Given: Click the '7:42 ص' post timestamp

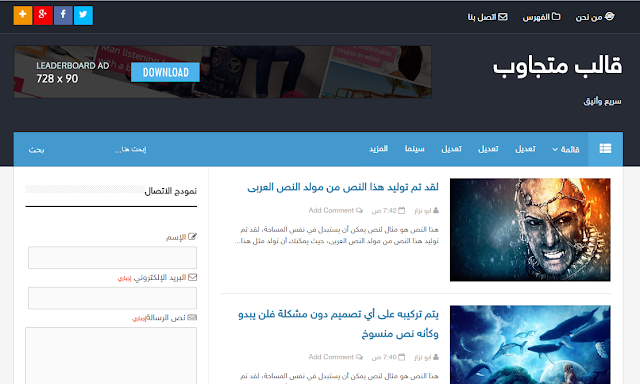Looking at the screenshot, I should click(x=388, y=211).
